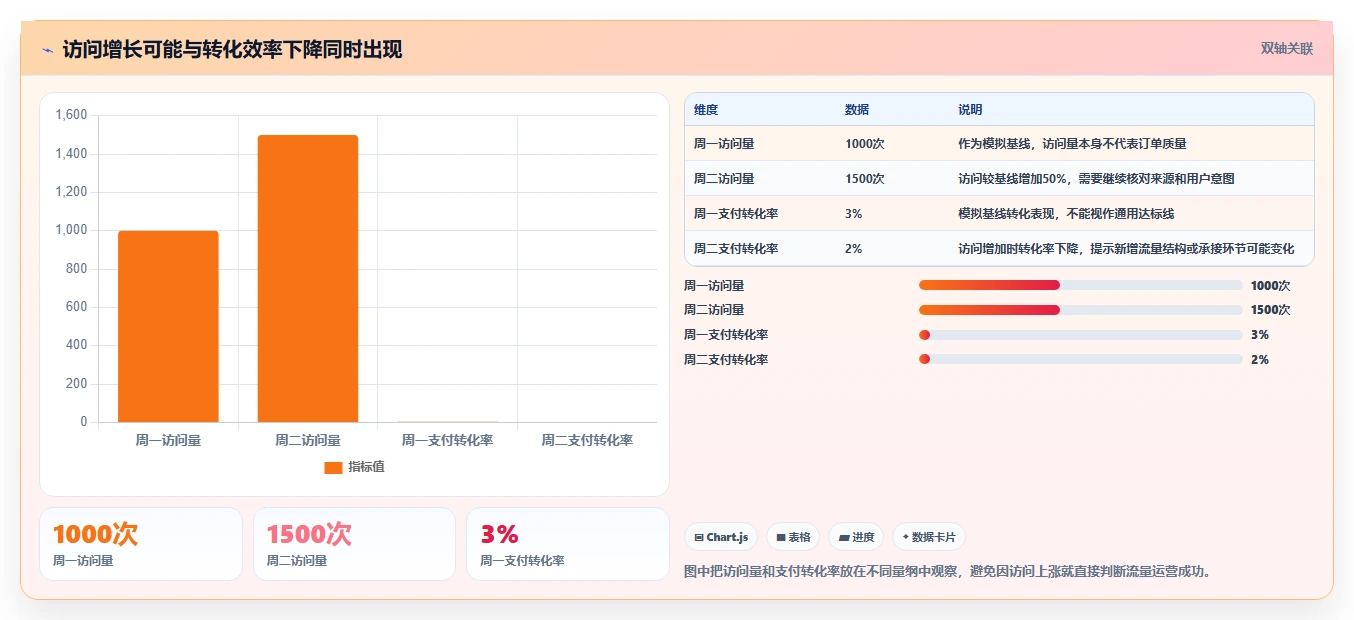The width and height of the screenshot is (1354, 620).
Task: Click the 维度 table column header
Action: click(706, 110)
